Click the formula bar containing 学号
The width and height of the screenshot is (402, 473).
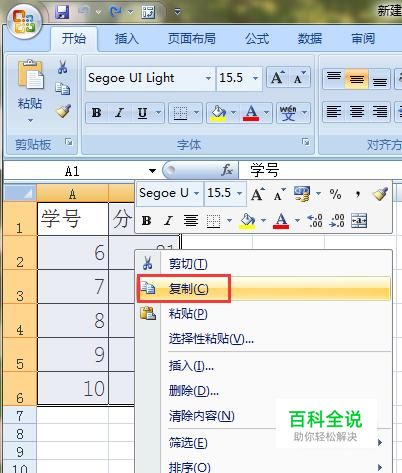[x=320, y=170]
